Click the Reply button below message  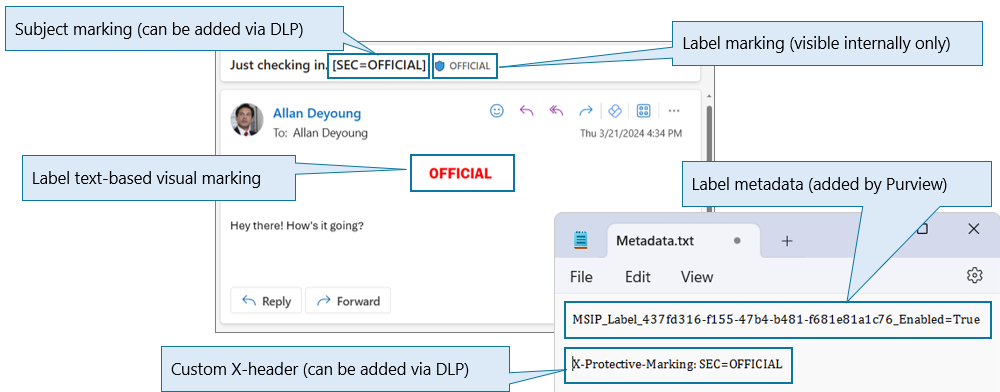(x=267, y=301)
